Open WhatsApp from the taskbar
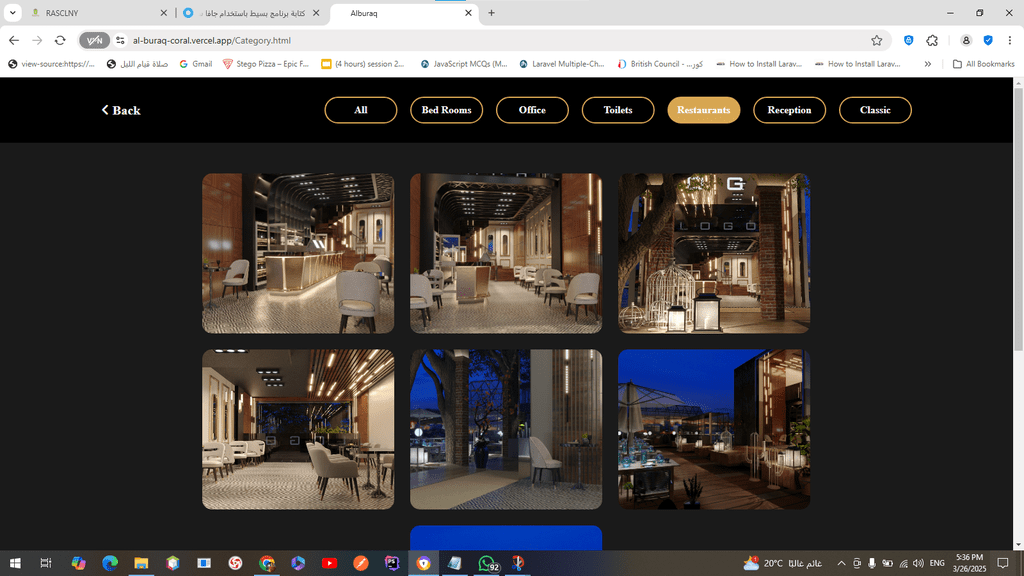The width and height of the screenshot is (1024, 576). tap(488, 564)
